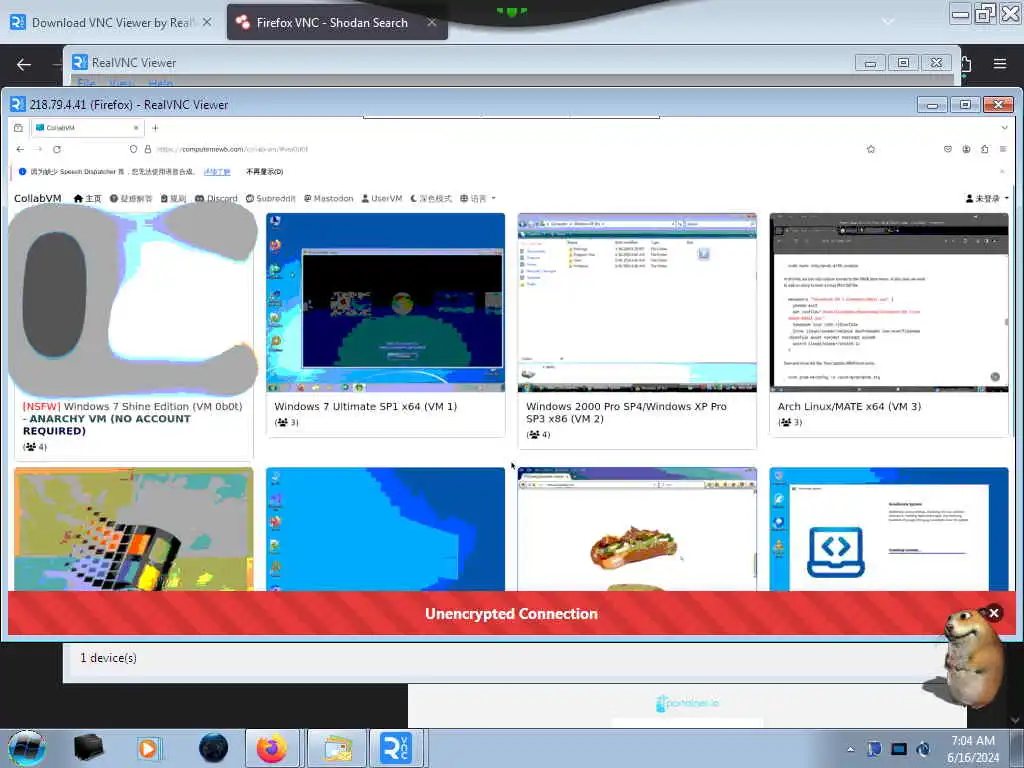Open the remote Firefox account icon
Image resolution: width=1024 pixels, height=768 pixels.
[x=966, y=150]
